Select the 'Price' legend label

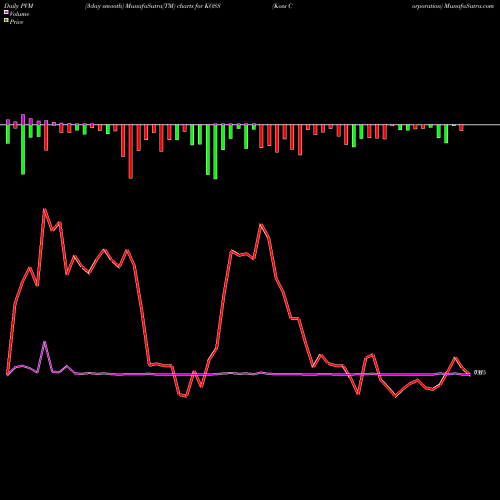point(16,22)
